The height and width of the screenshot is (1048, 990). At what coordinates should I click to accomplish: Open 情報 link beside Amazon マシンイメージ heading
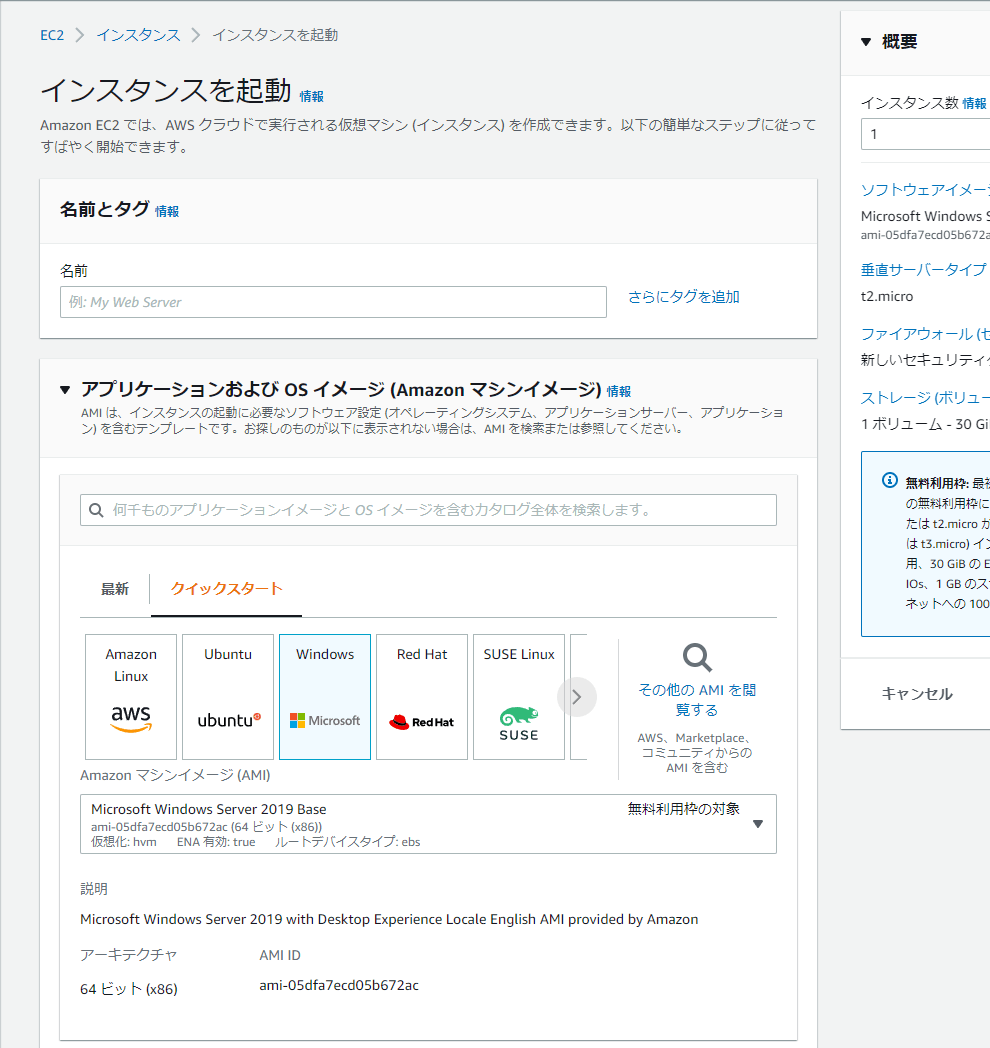[x=618, y=391]
